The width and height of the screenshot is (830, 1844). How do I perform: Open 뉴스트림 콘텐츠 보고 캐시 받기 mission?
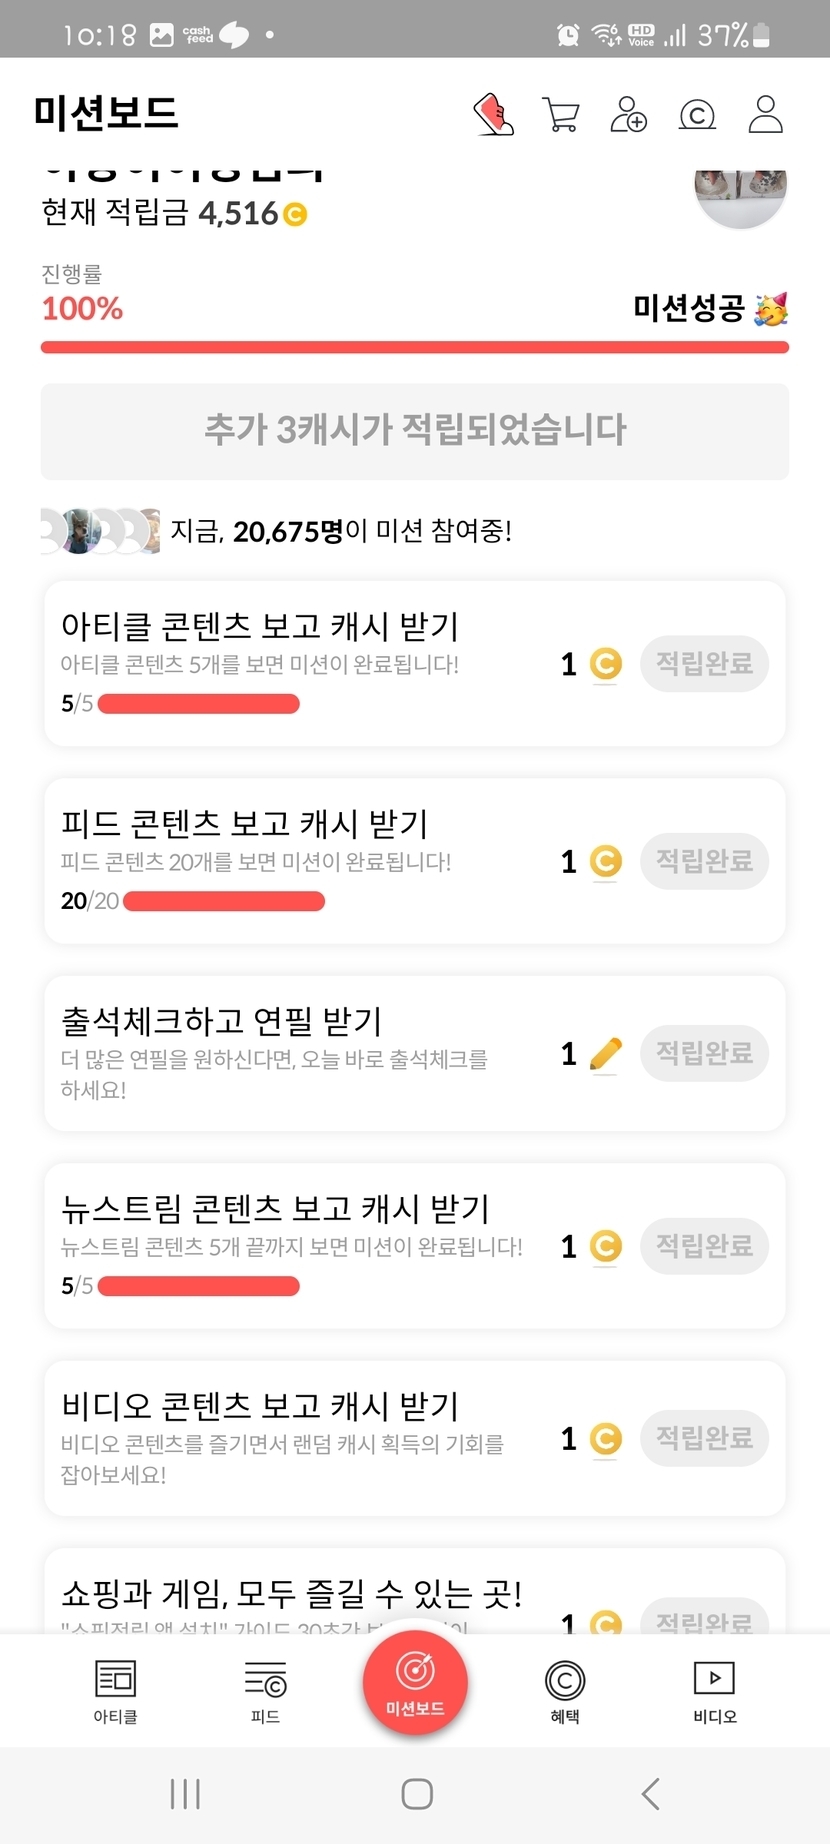pos(275,1209)
